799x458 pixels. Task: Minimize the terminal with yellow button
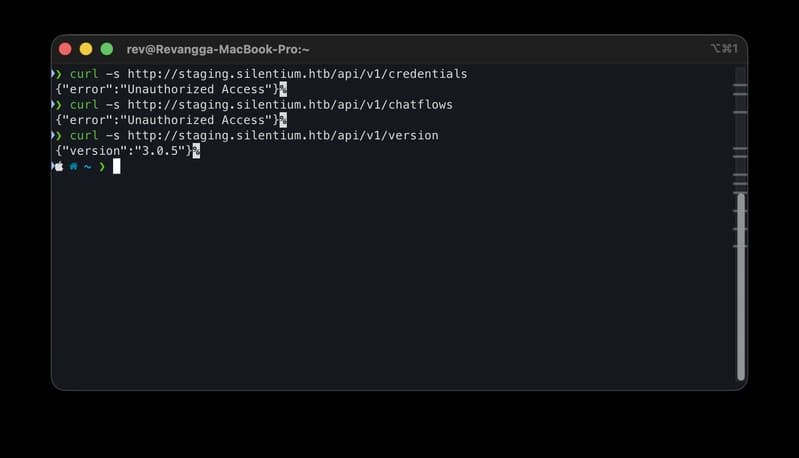pyautogui.click(x=86, y=49)
